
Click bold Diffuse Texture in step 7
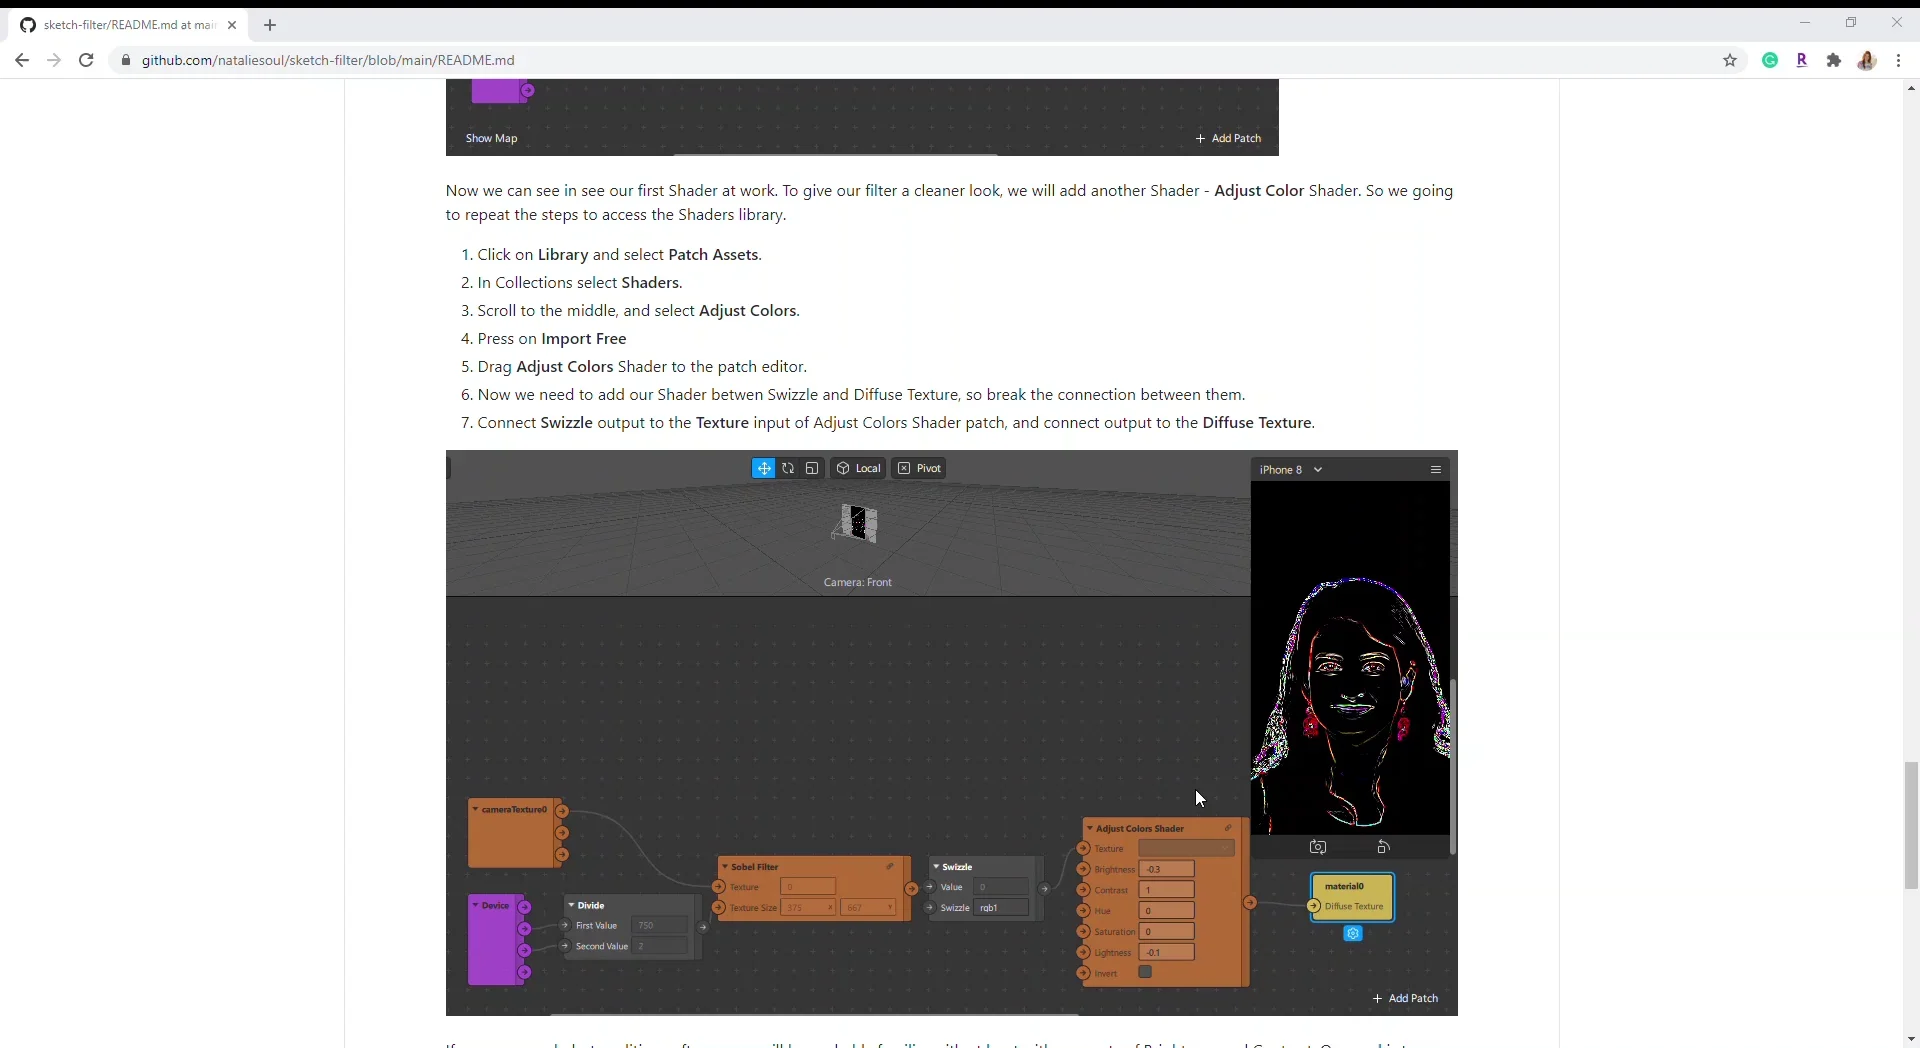coord(1257,423)
